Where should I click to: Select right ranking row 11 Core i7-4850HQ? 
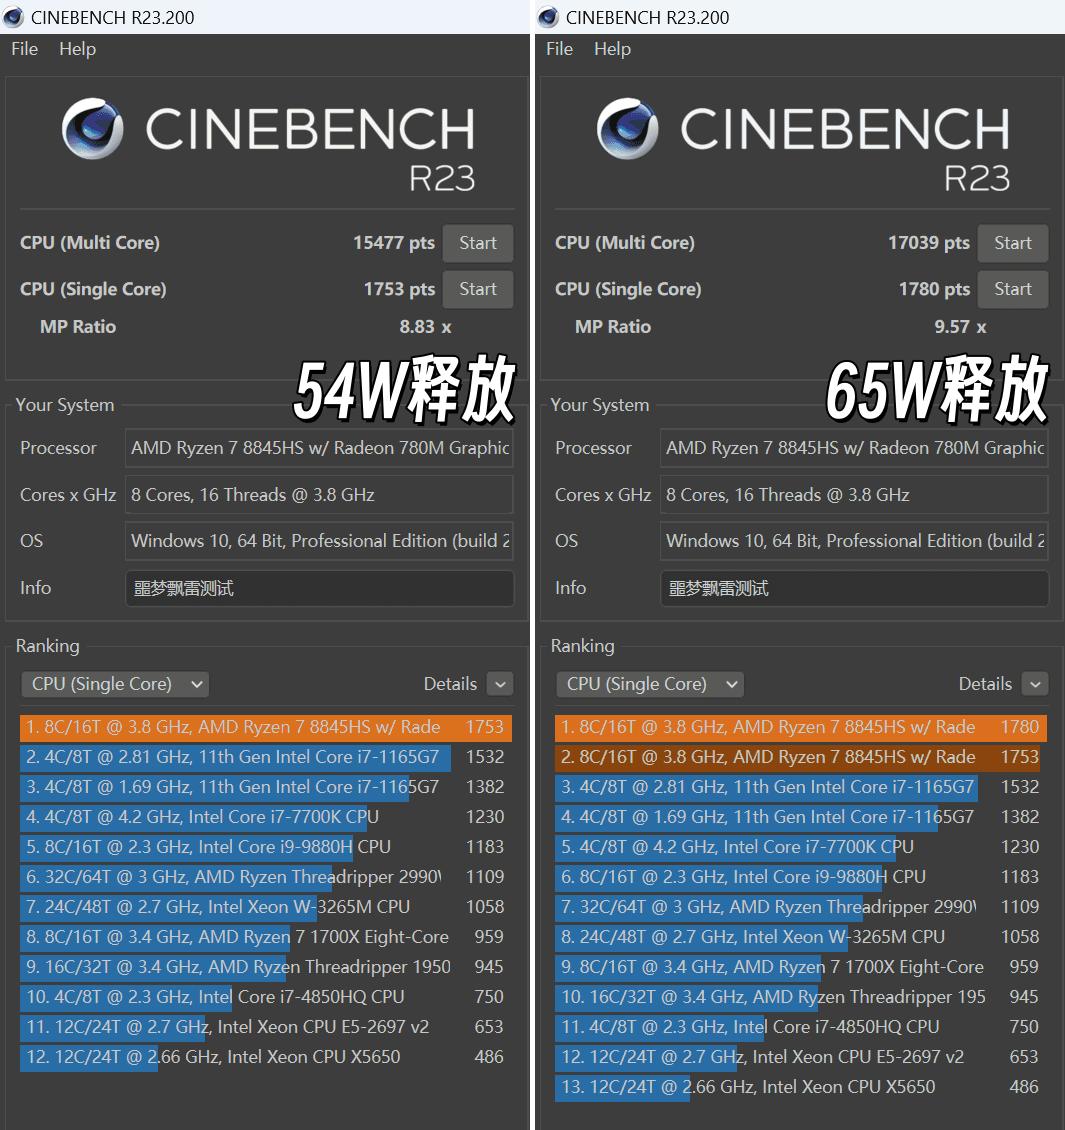tap(801, 1027)
